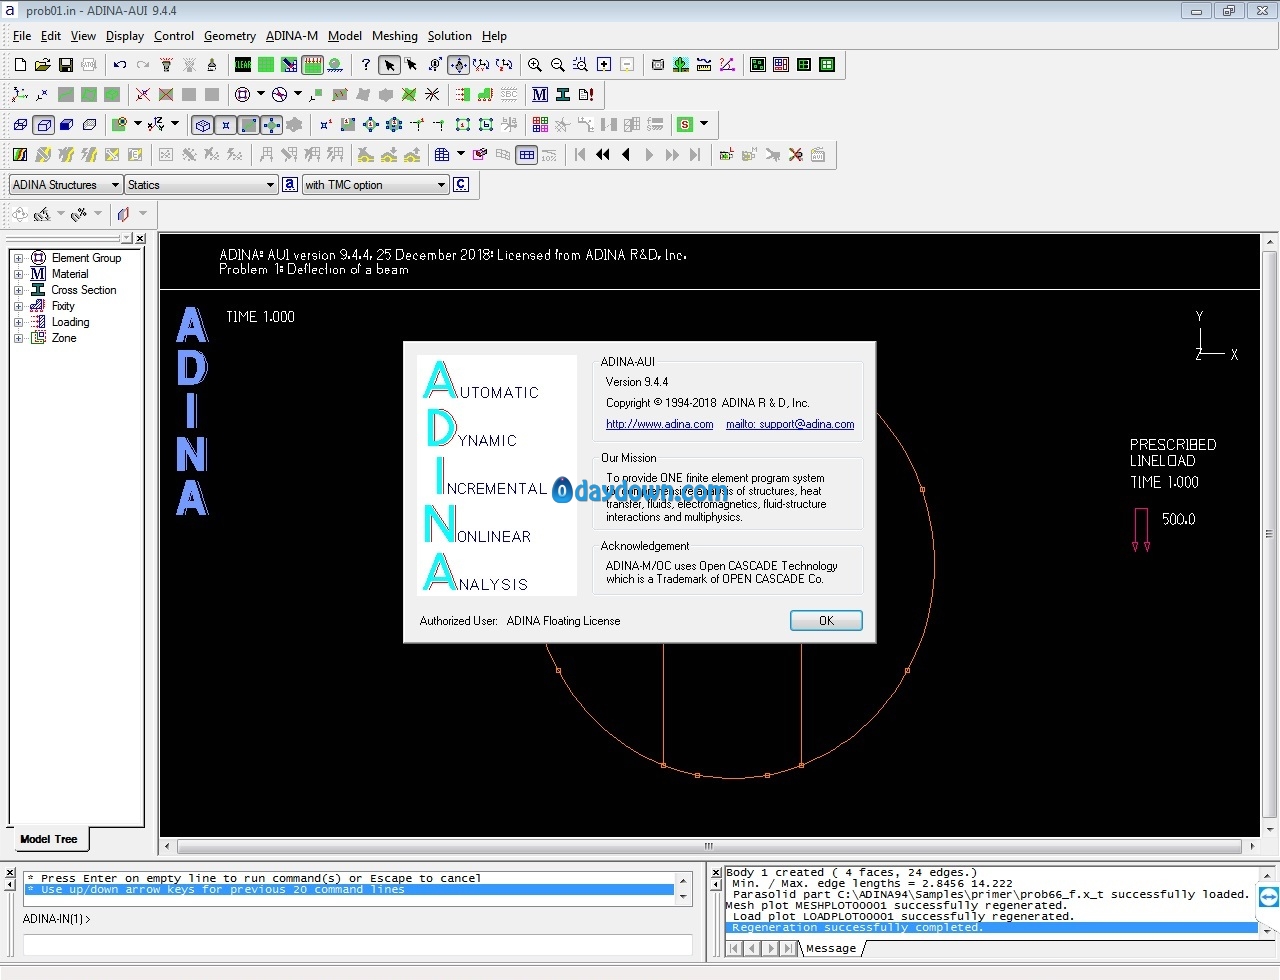1280x980 pixels.
Task: Click the CLEAR graphics icon
Action: (x=243, y=65)
